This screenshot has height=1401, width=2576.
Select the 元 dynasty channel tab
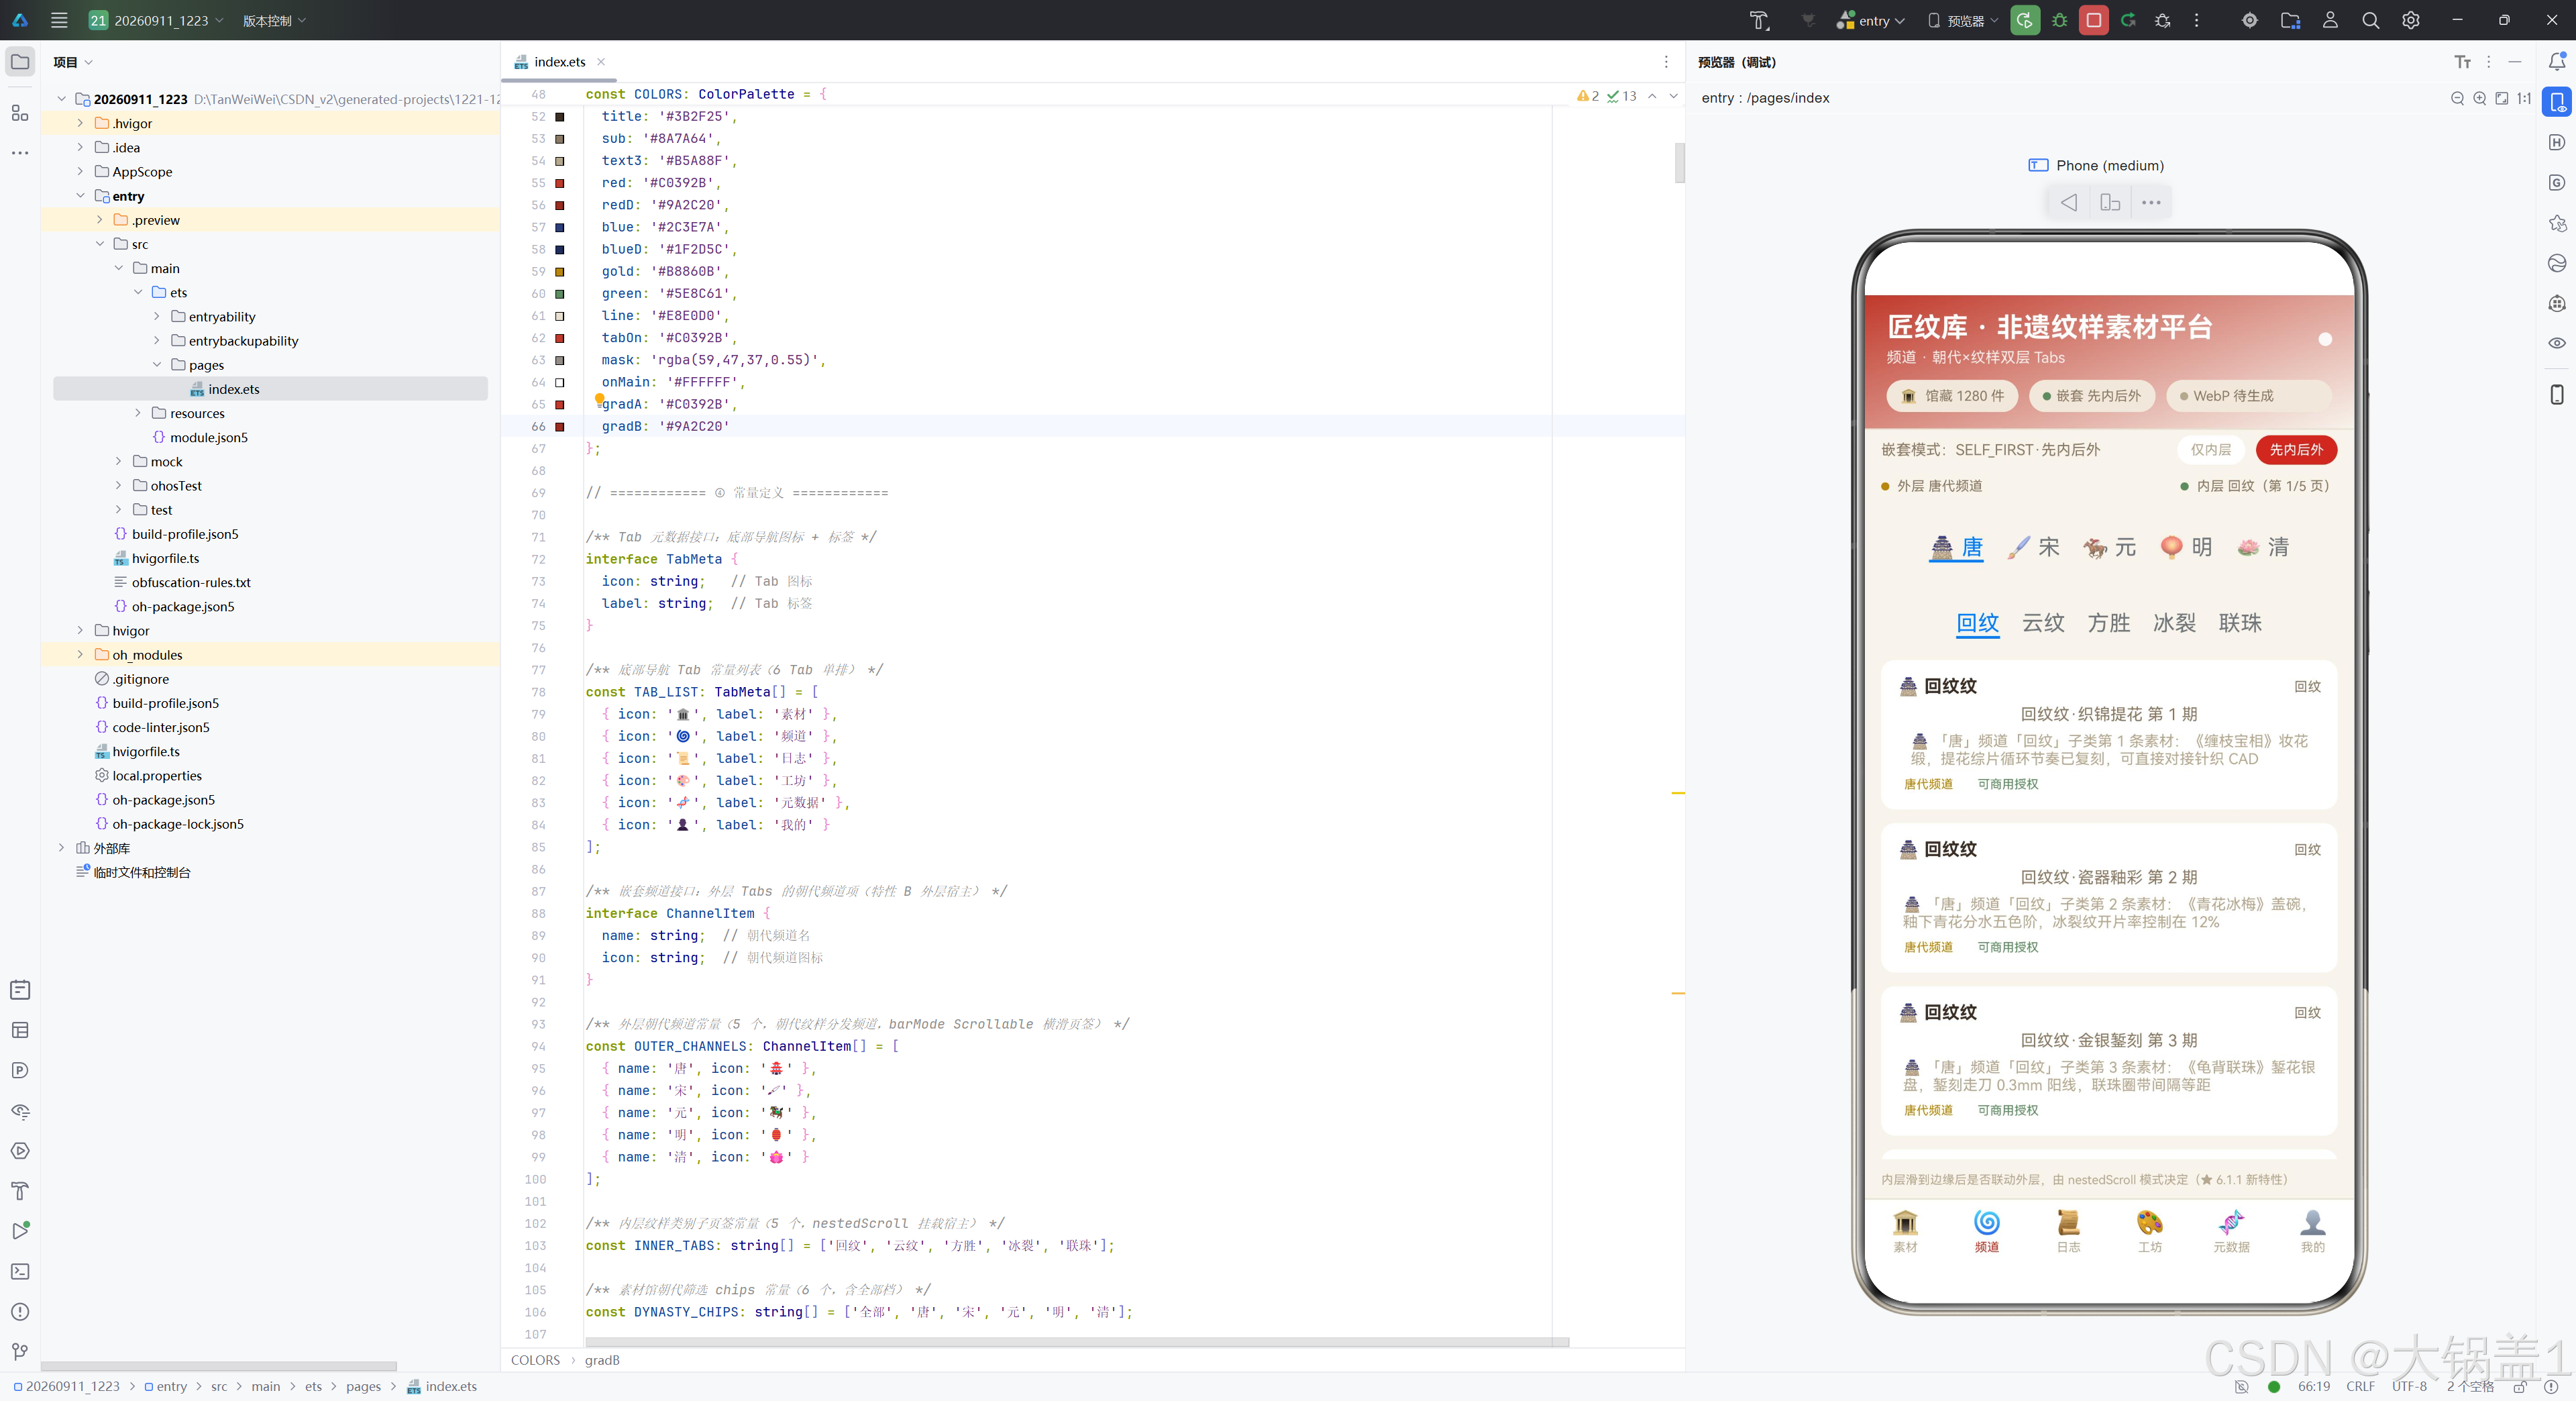click(2110, 547)
